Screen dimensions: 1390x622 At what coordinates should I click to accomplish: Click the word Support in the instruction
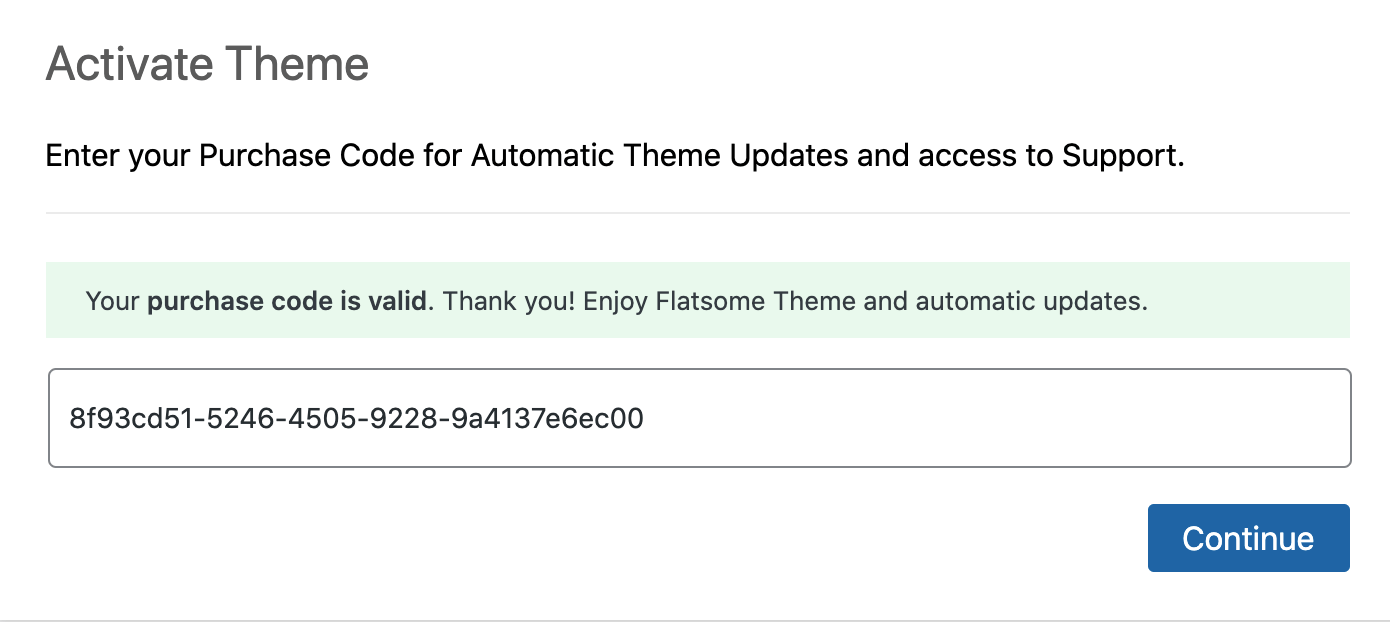coord(1121,157)
